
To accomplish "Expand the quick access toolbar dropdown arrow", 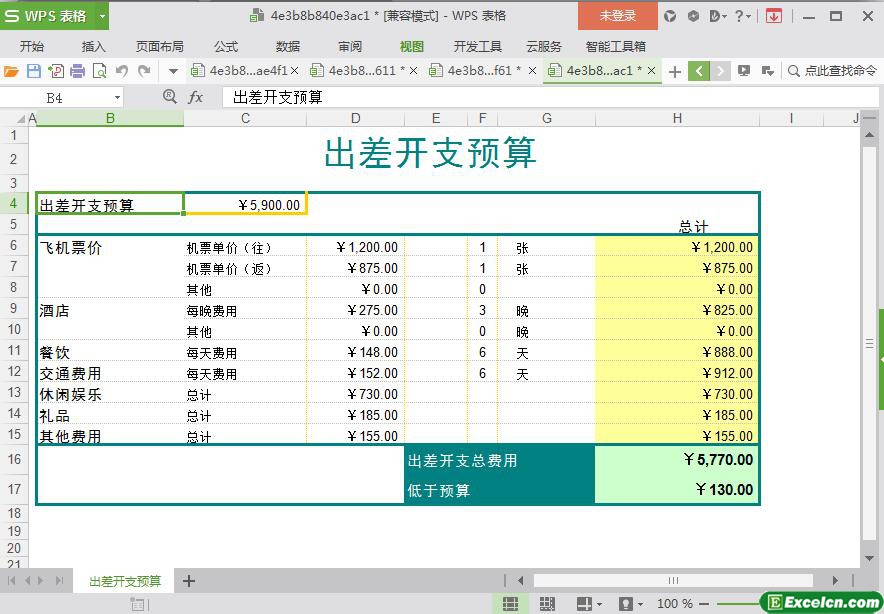I will 173,71.
